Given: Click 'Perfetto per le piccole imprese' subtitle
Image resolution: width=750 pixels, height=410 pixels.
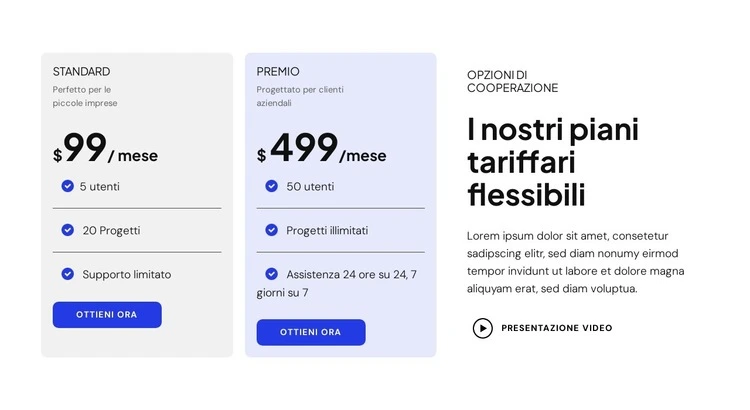Looking at the screenshot, I should click(x=85, y=96).
